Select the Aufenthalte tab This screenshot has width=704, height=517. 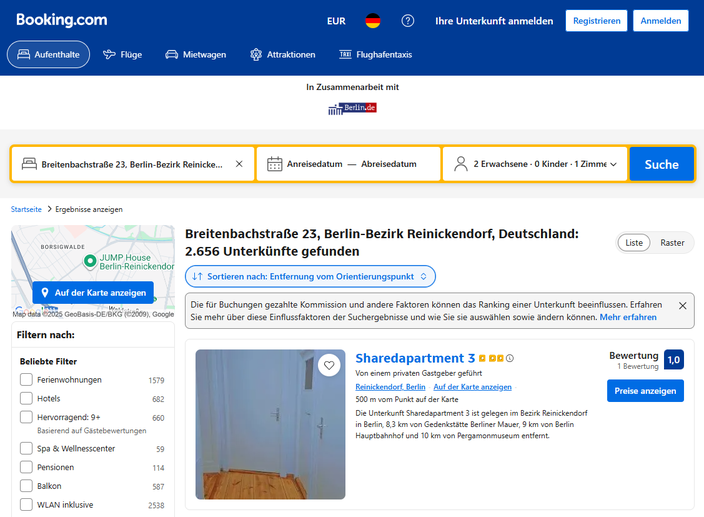click(48, 54)
